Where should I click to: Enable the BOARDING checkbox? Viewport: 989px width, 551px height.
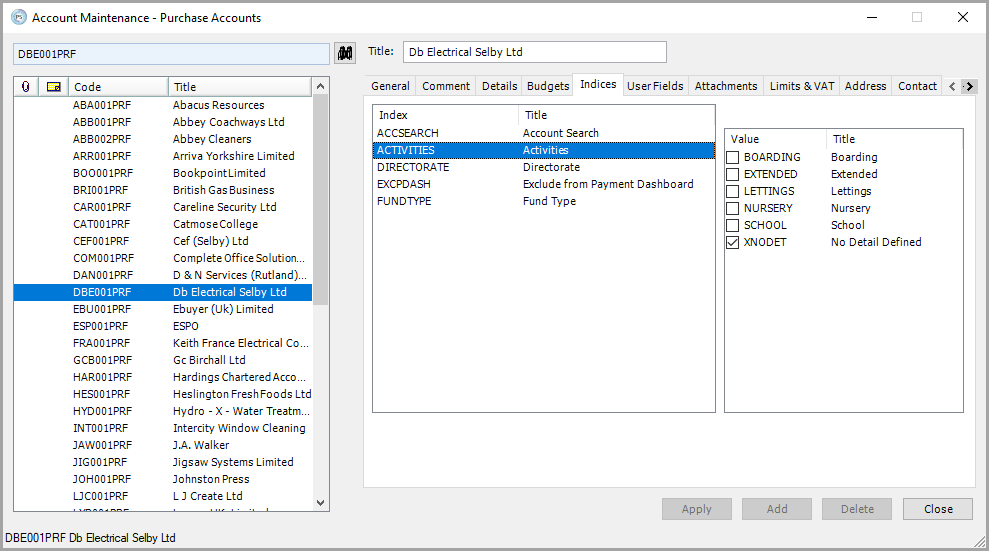pos(733,157)
